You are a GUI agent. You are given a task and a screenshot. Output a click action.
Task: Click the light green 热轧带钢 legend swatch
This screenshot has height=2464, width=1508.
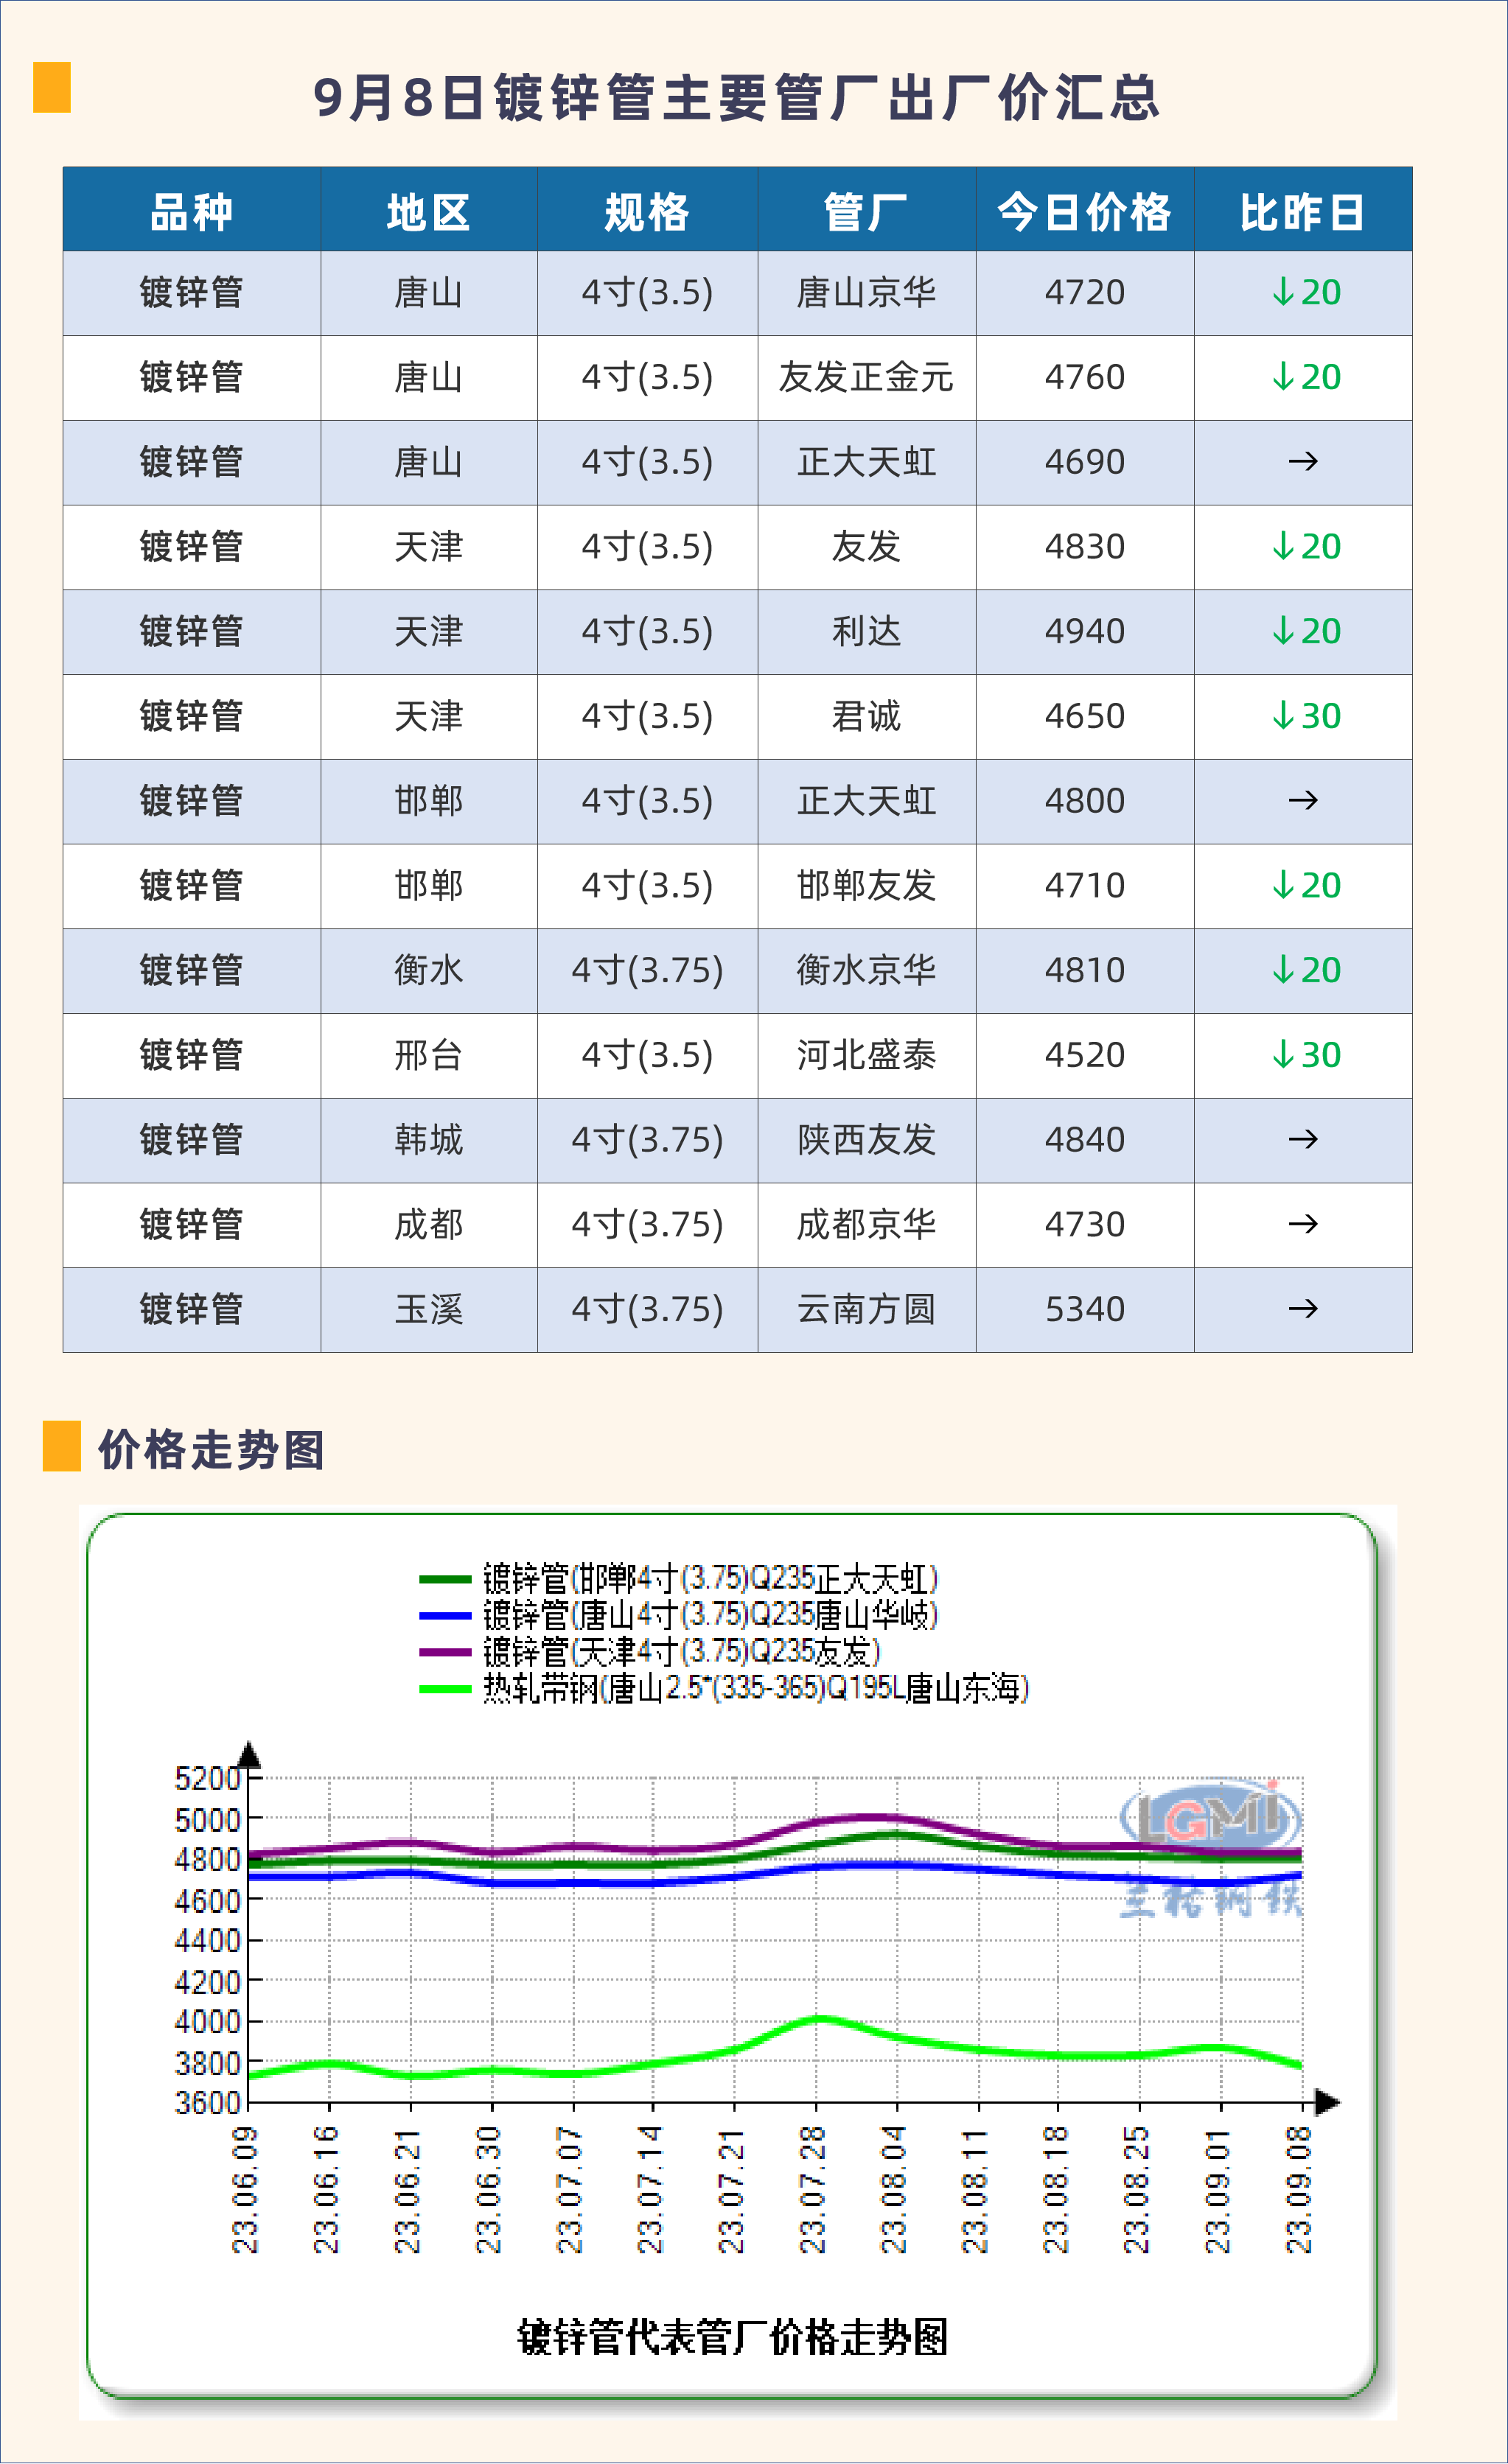click(x=445, y=1689)
